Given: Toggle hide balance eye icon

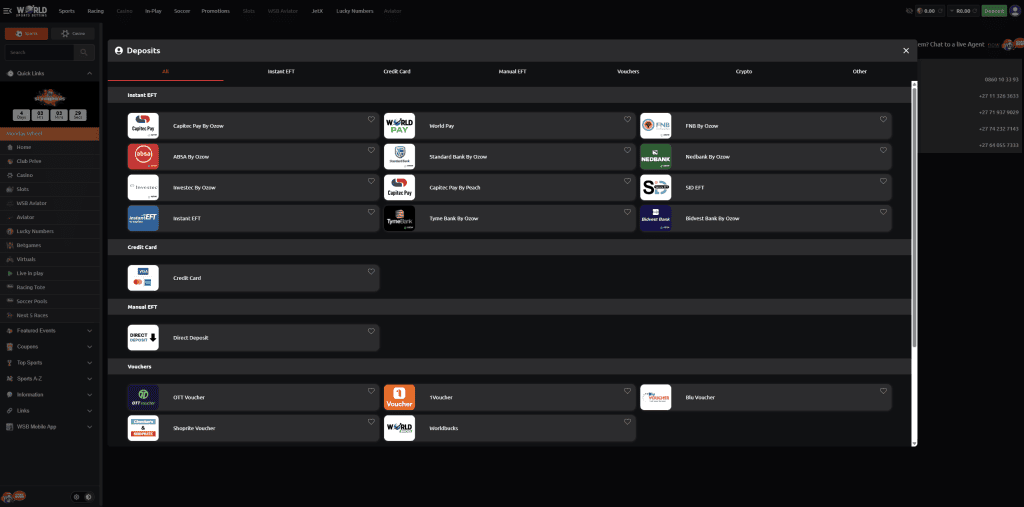Looking at the screenshot, I should coord(908,11).
